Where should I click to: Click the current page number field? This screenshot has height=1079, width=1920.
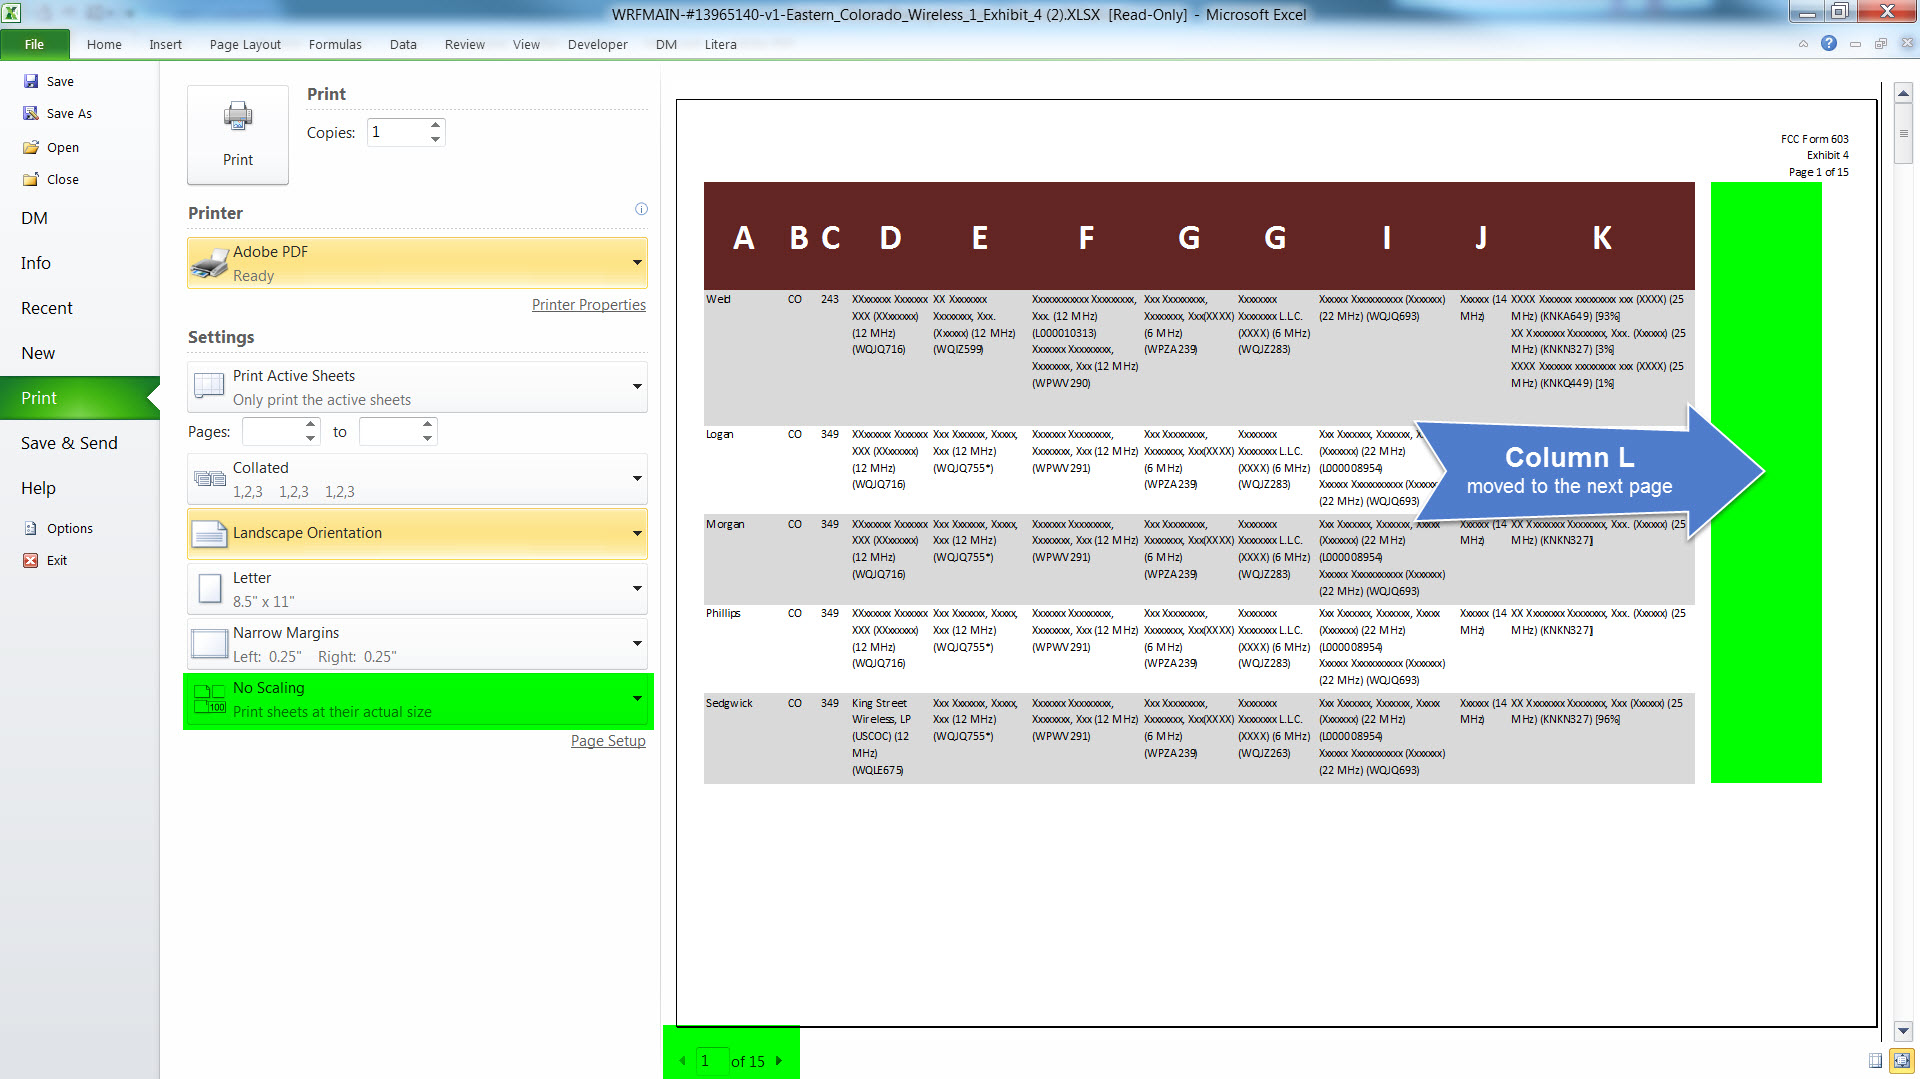coord(711,1061)
